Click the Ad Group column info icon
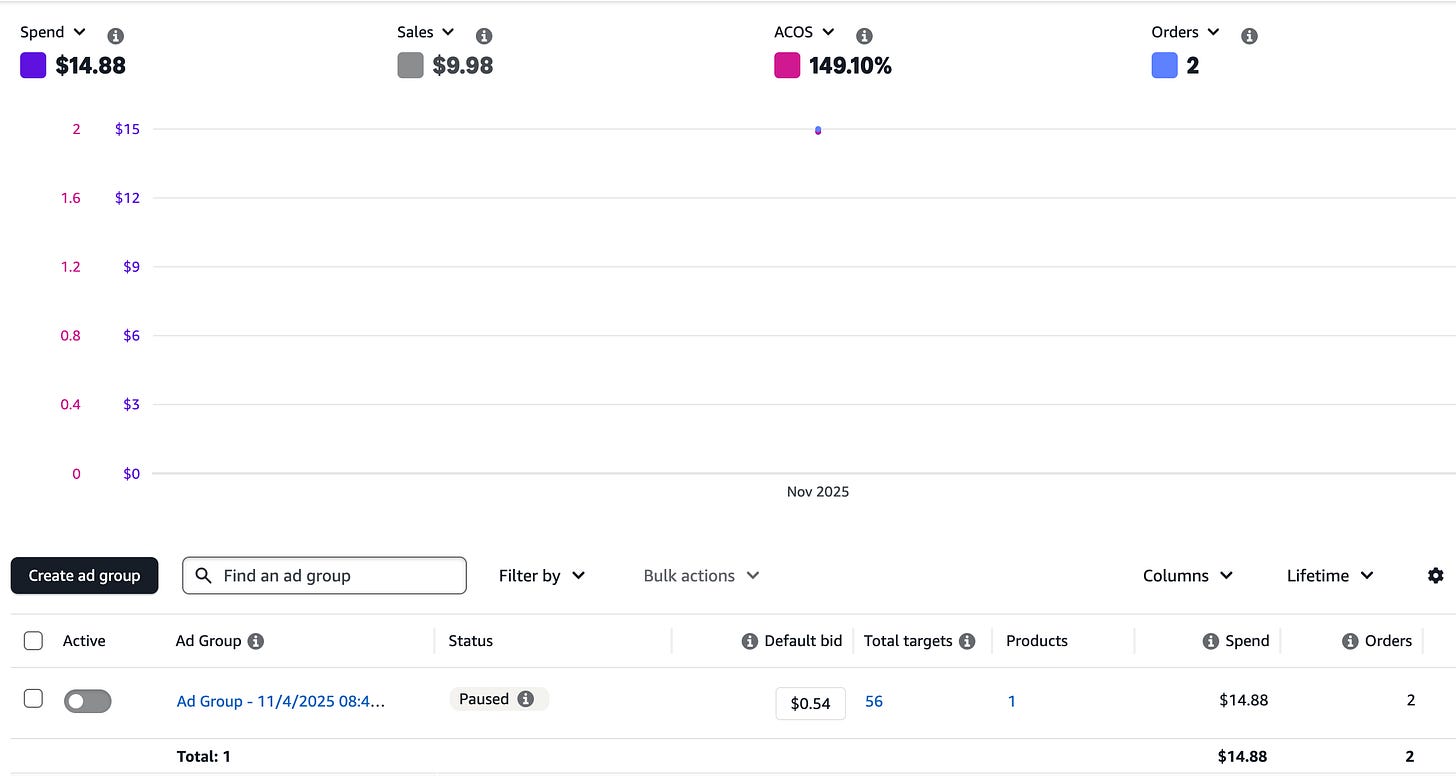The height and width of the screenshot is (776, 1456). click(x=256, y=641)
